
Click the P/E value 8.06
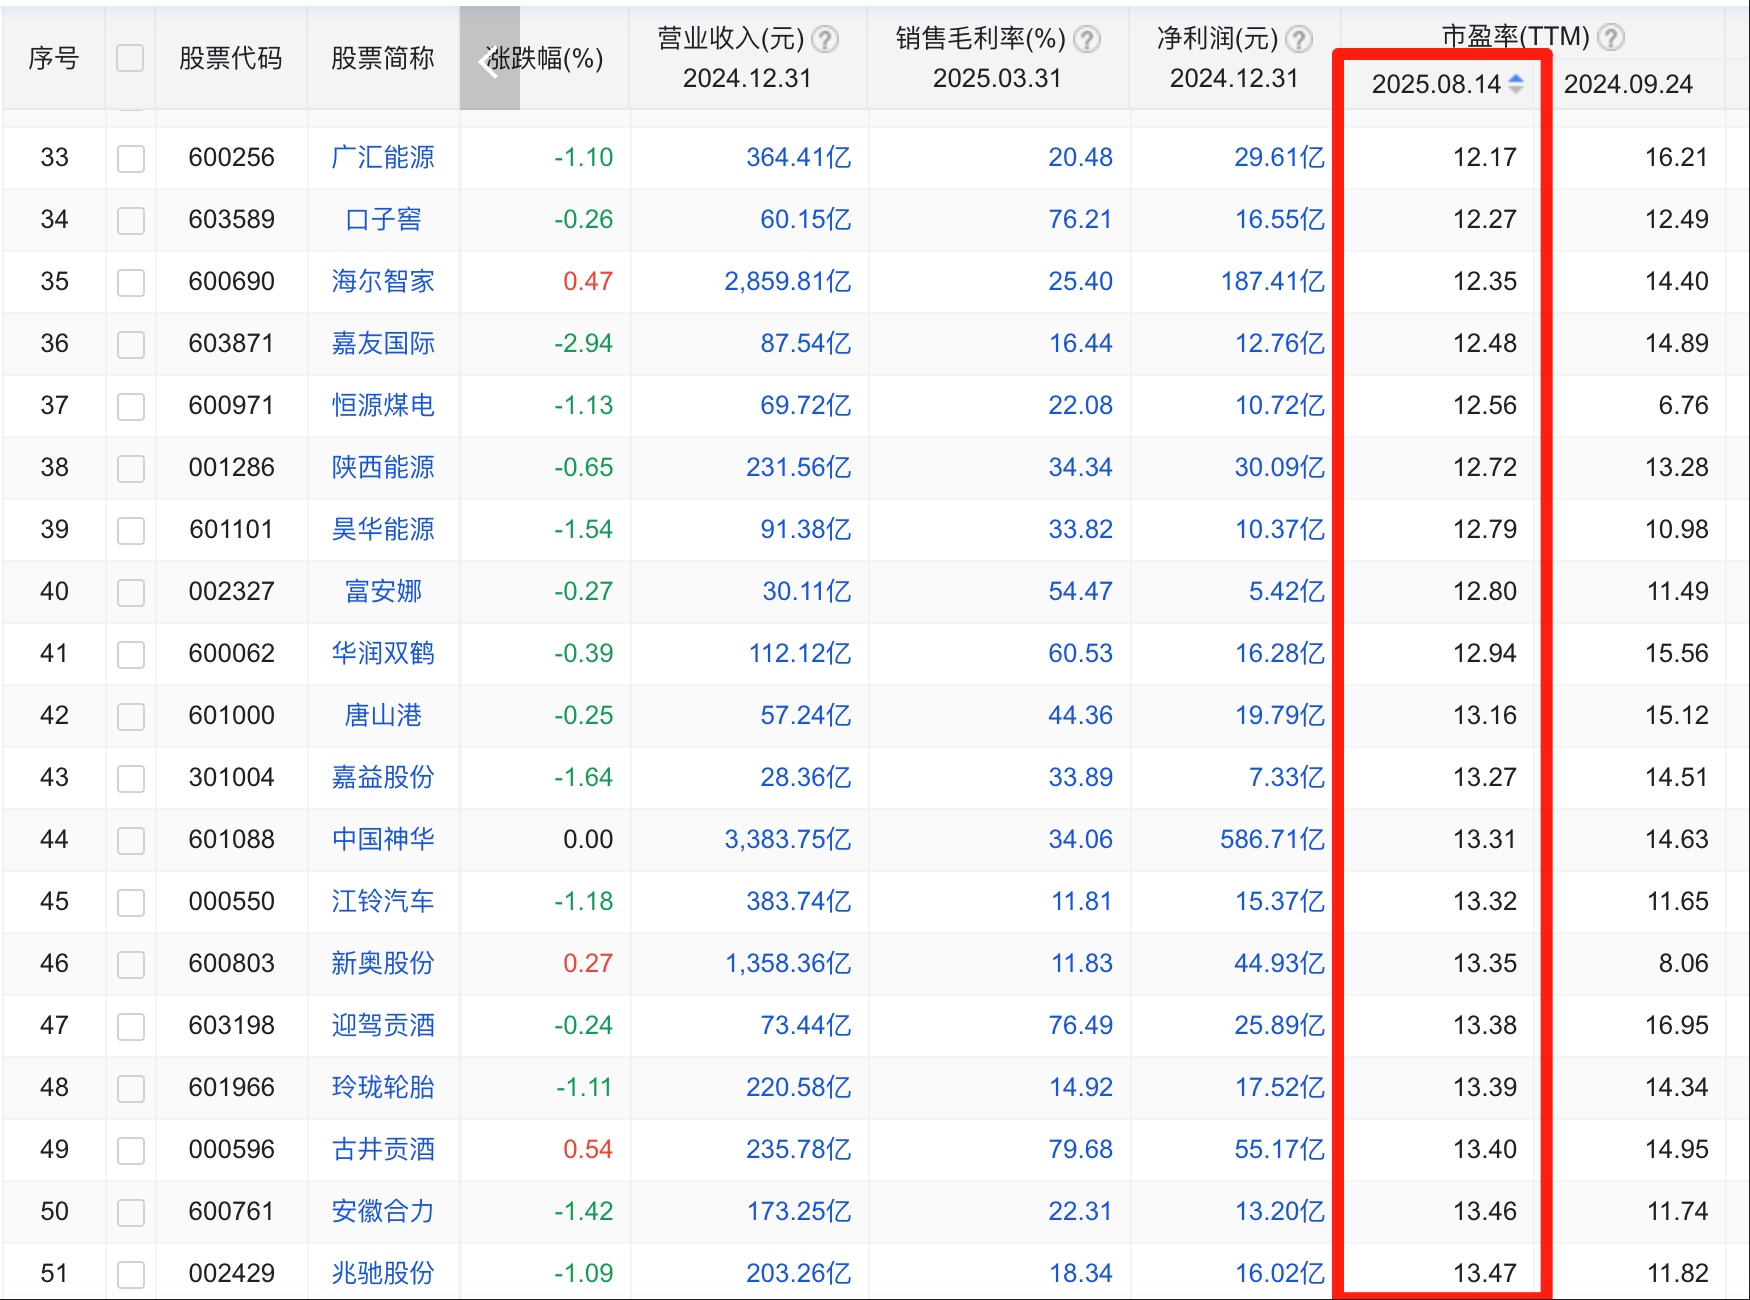click(1684, 963)
